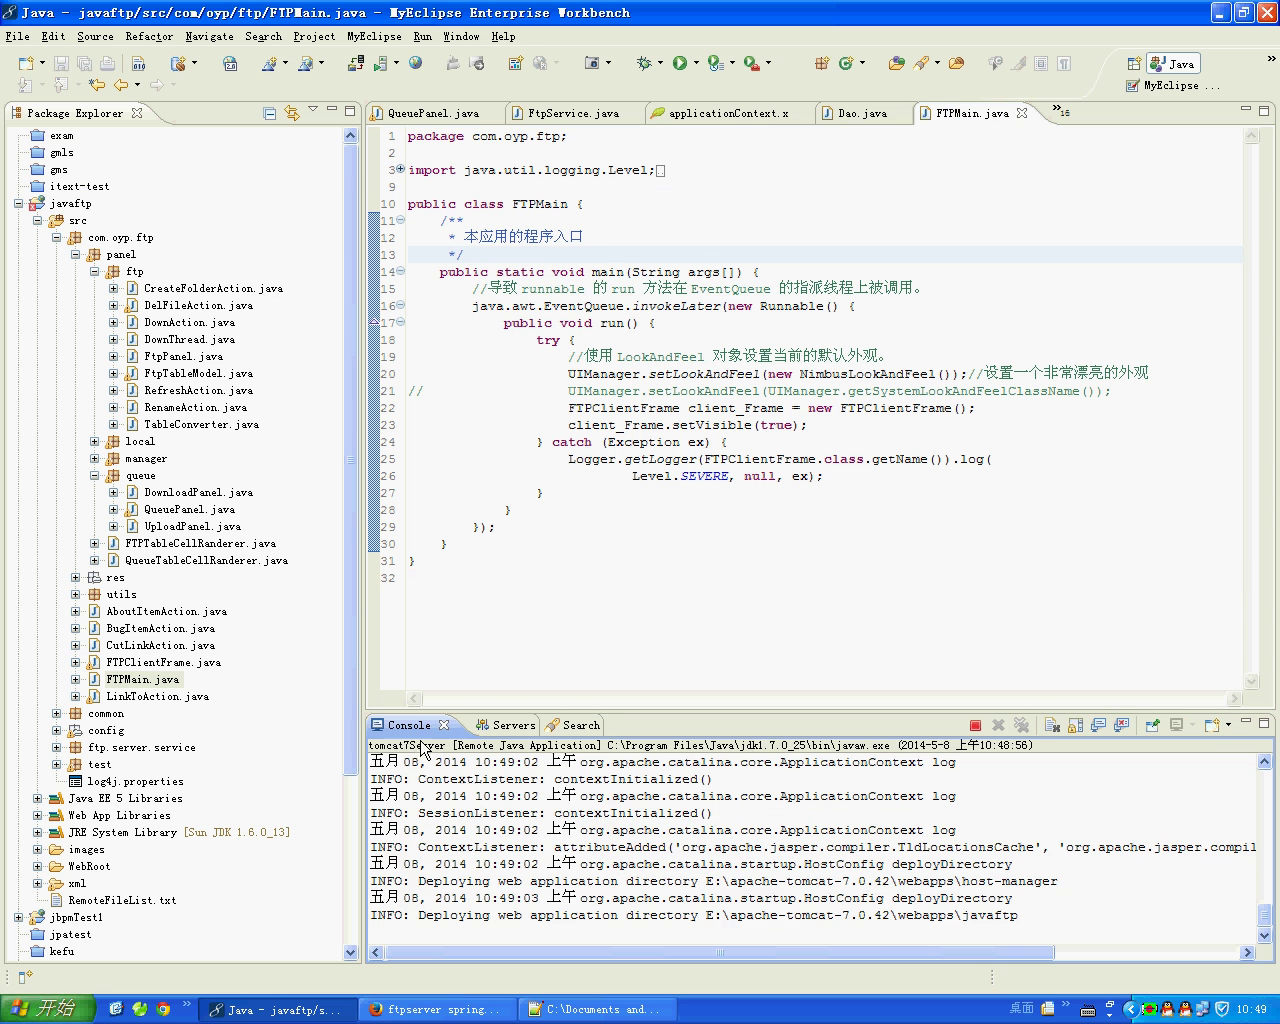The image size is (1280, 1024).
Task: Collapse all in Package Explorer toolbar
Action: (269, 113)
